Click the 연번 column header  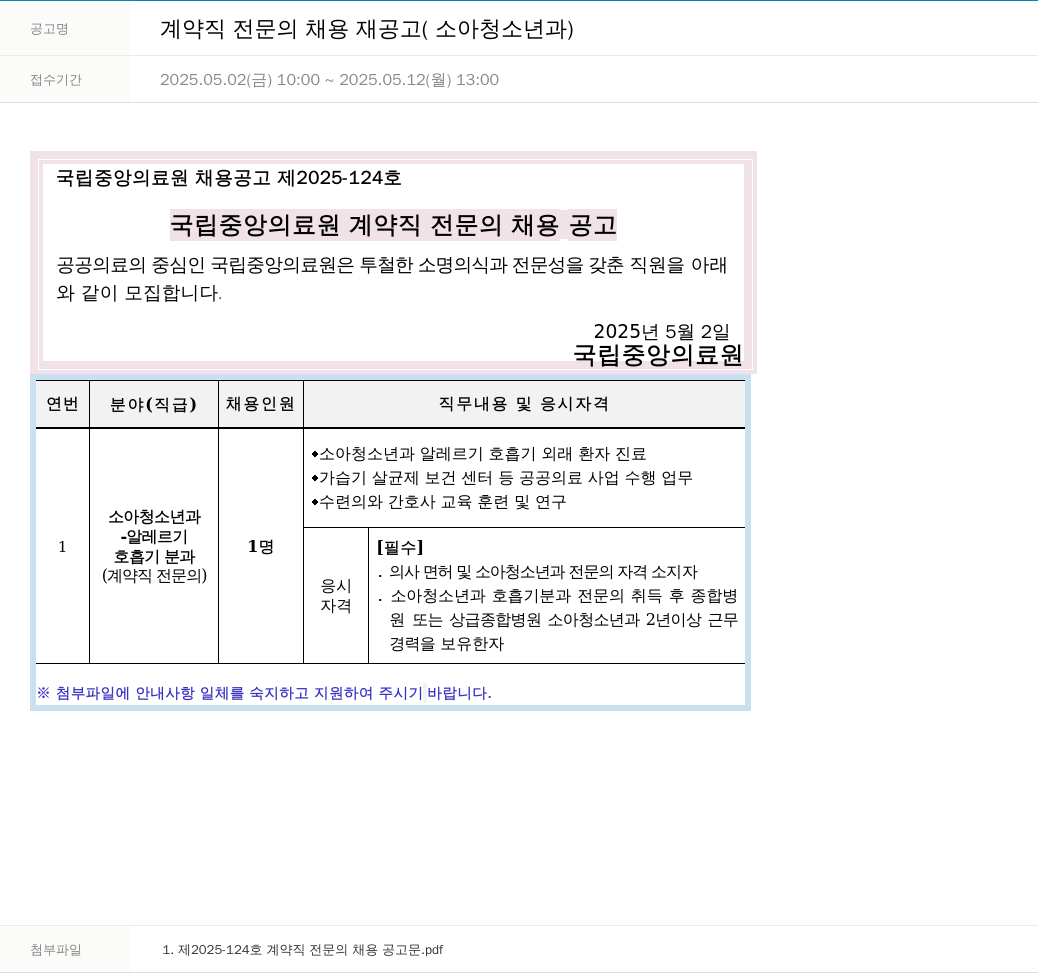tap(62, 404)
